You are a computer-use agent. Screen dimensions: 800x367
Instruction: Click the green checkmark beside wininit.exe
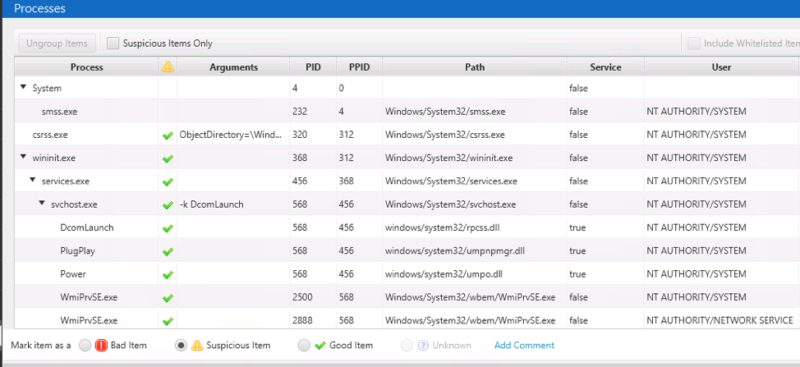[167, 159]
